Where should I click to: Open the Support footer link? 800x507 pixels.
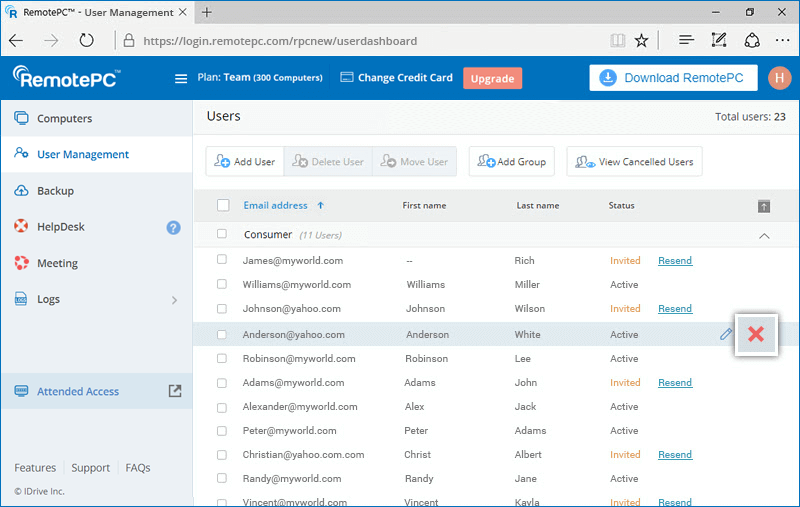pyautogui.click(x=90, y=467)
